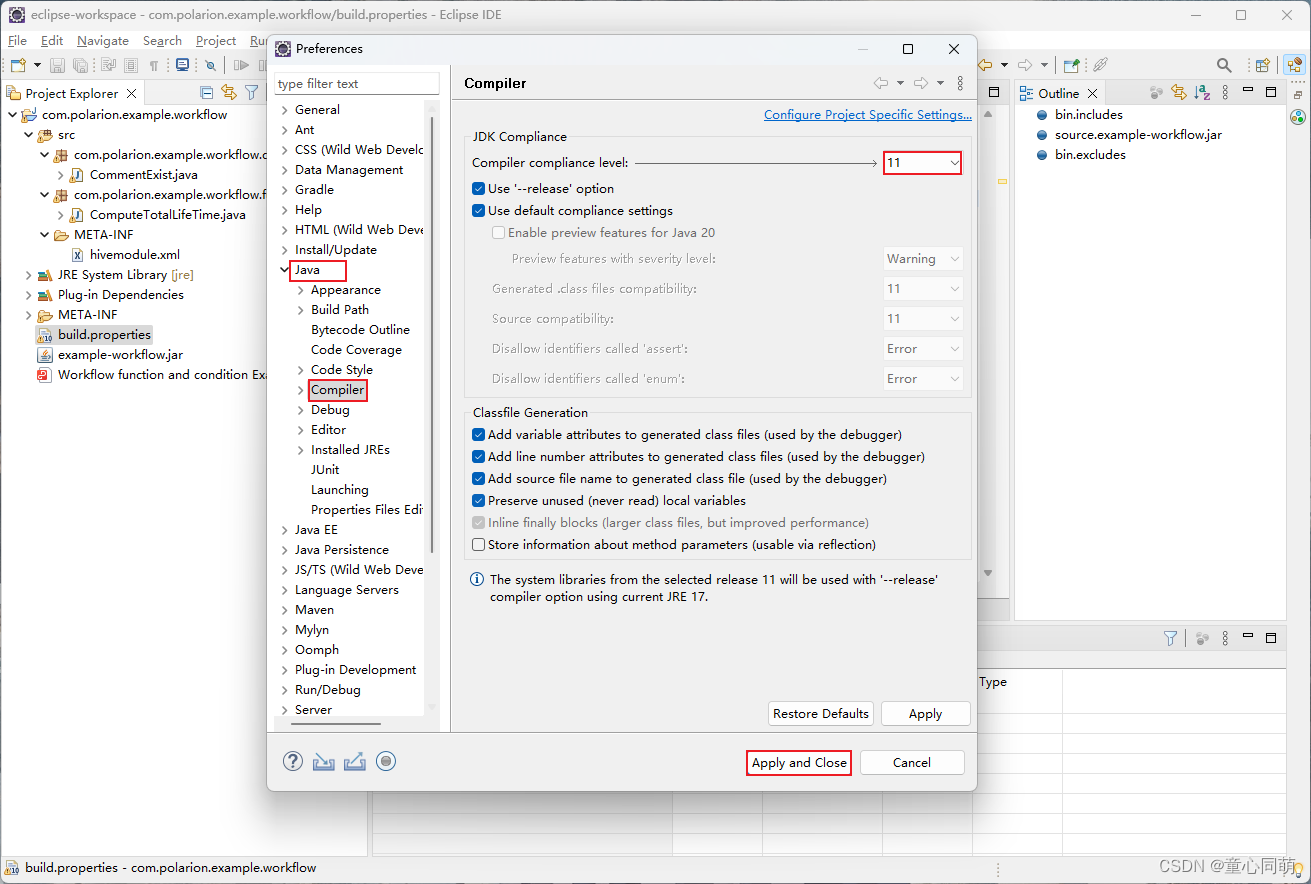Open the Search menu

(162, 41)
